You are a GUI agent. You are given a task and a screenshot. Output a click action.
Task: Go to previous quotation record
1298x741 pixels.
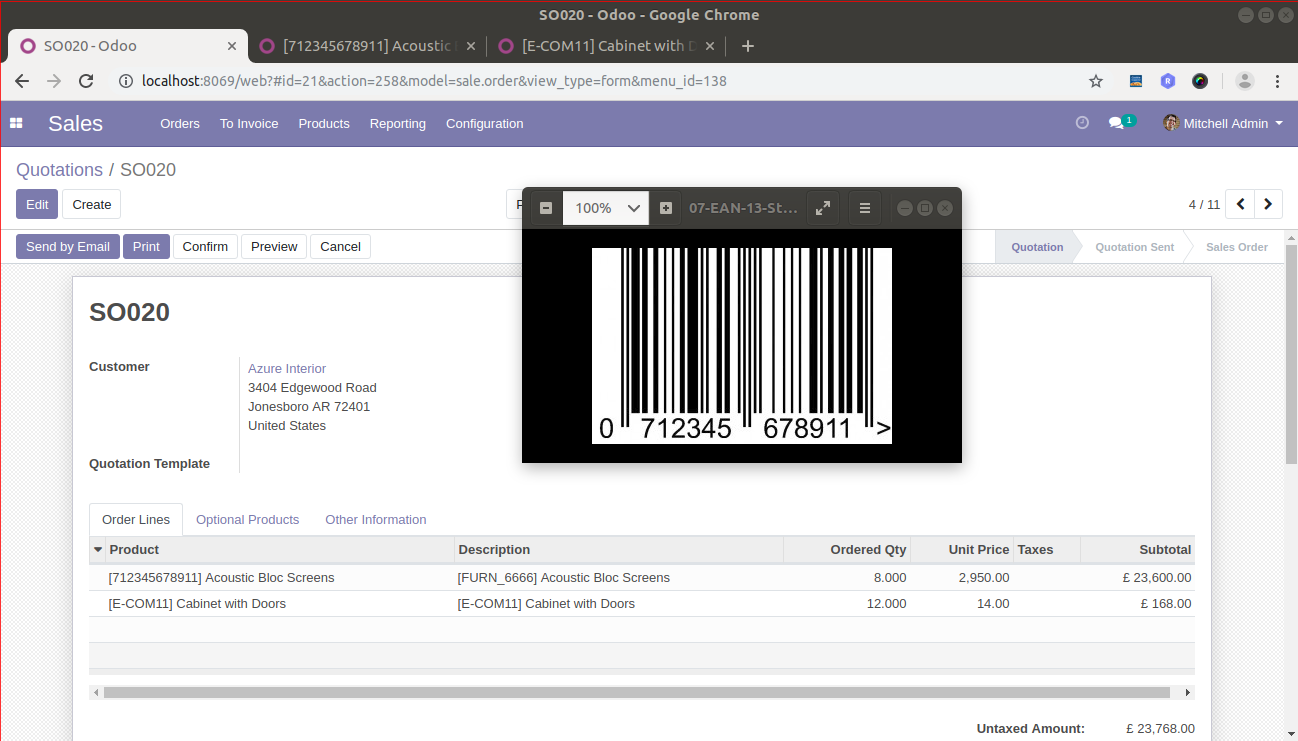1240,204
